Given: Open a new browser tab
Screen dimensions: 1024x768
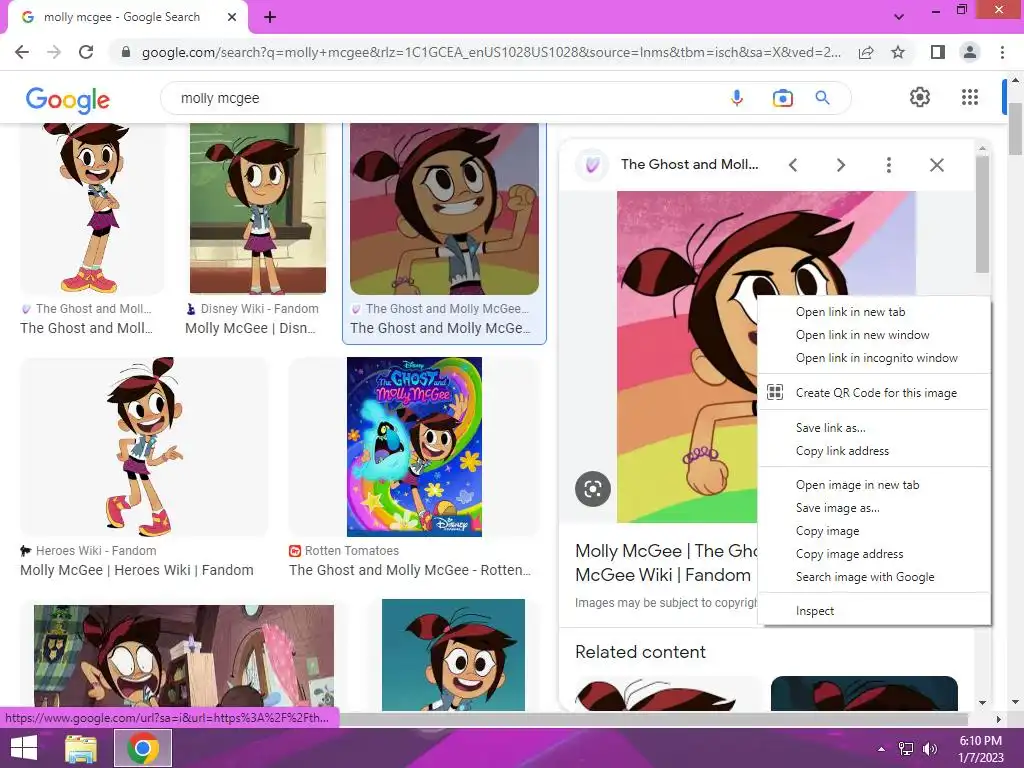Looking at the screenshot, I should coord(270,17).
